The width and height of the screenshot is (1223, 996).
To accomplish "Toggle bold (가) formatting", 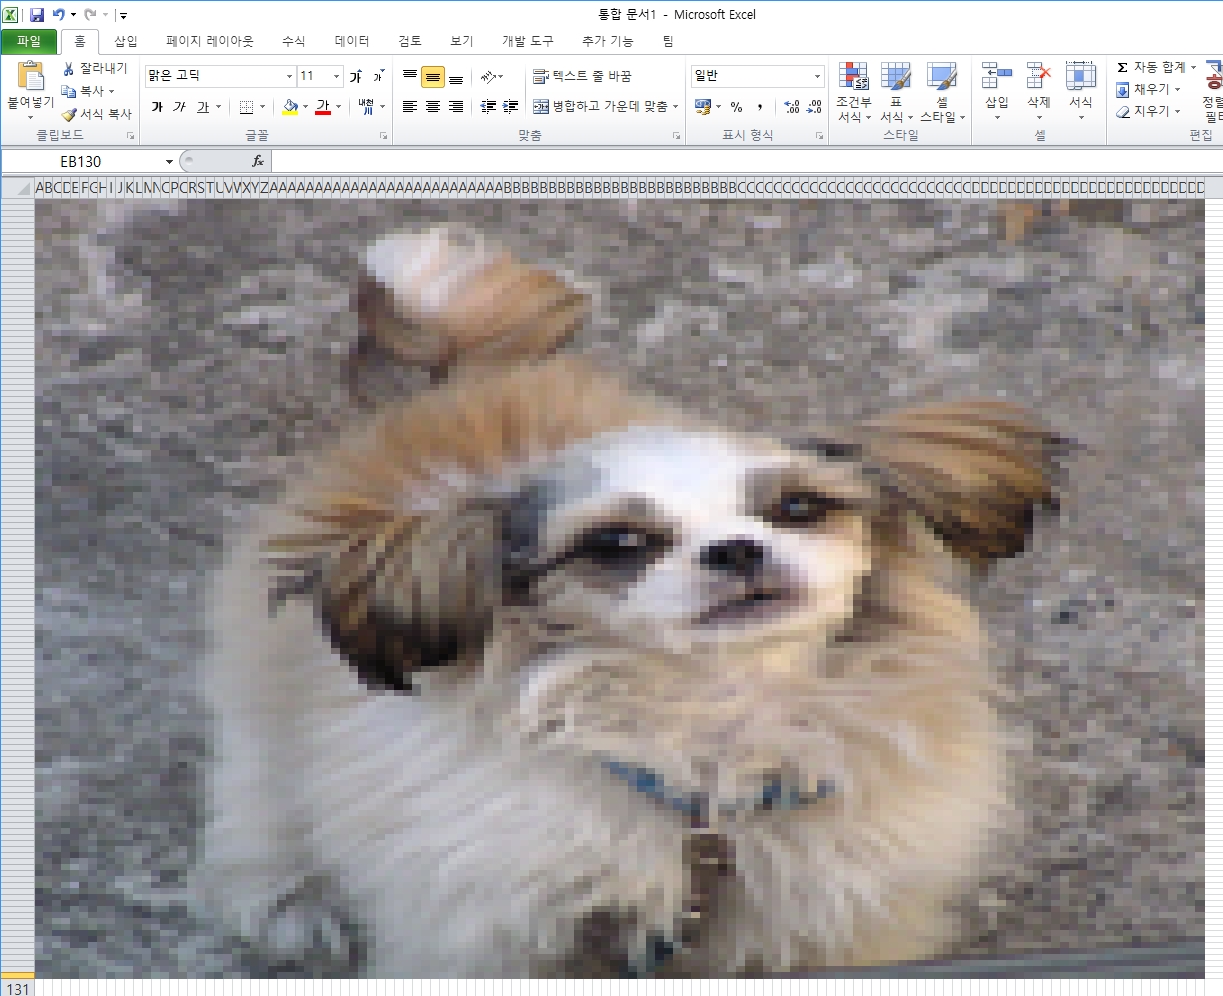I will pos(157,107).
